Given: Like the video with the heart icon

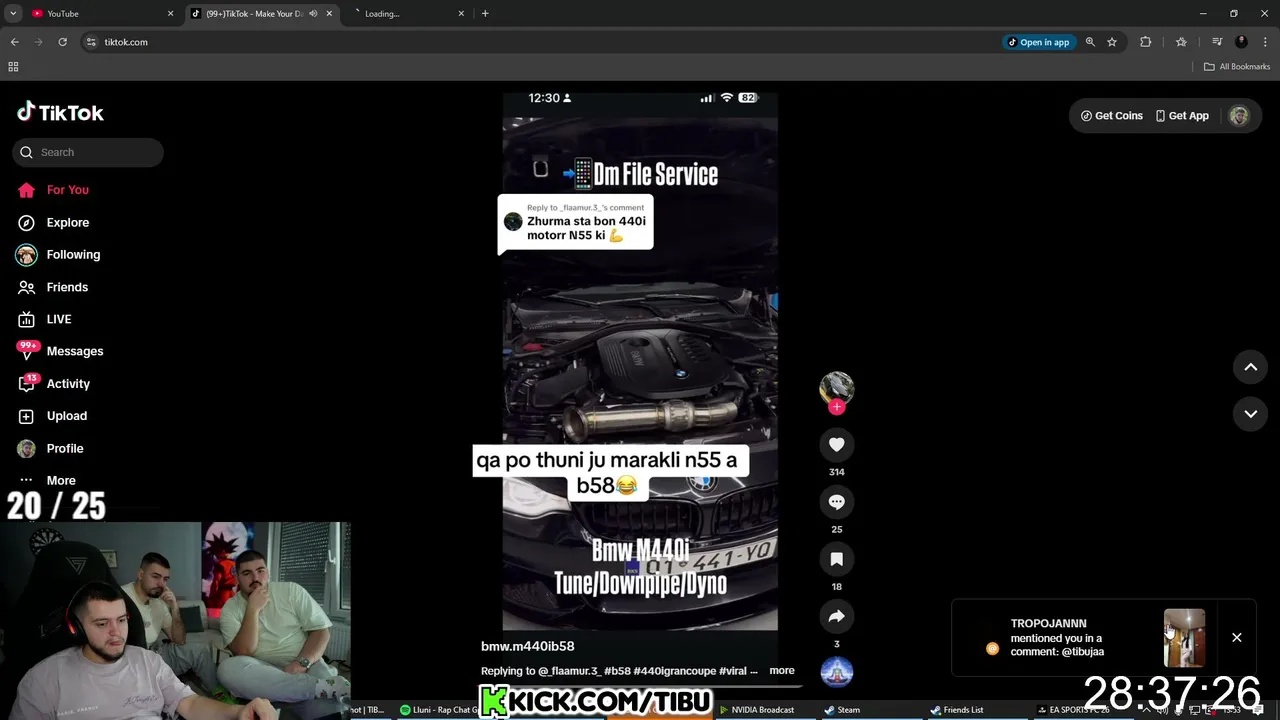Looking at the screenshot, I should (837, 444).
